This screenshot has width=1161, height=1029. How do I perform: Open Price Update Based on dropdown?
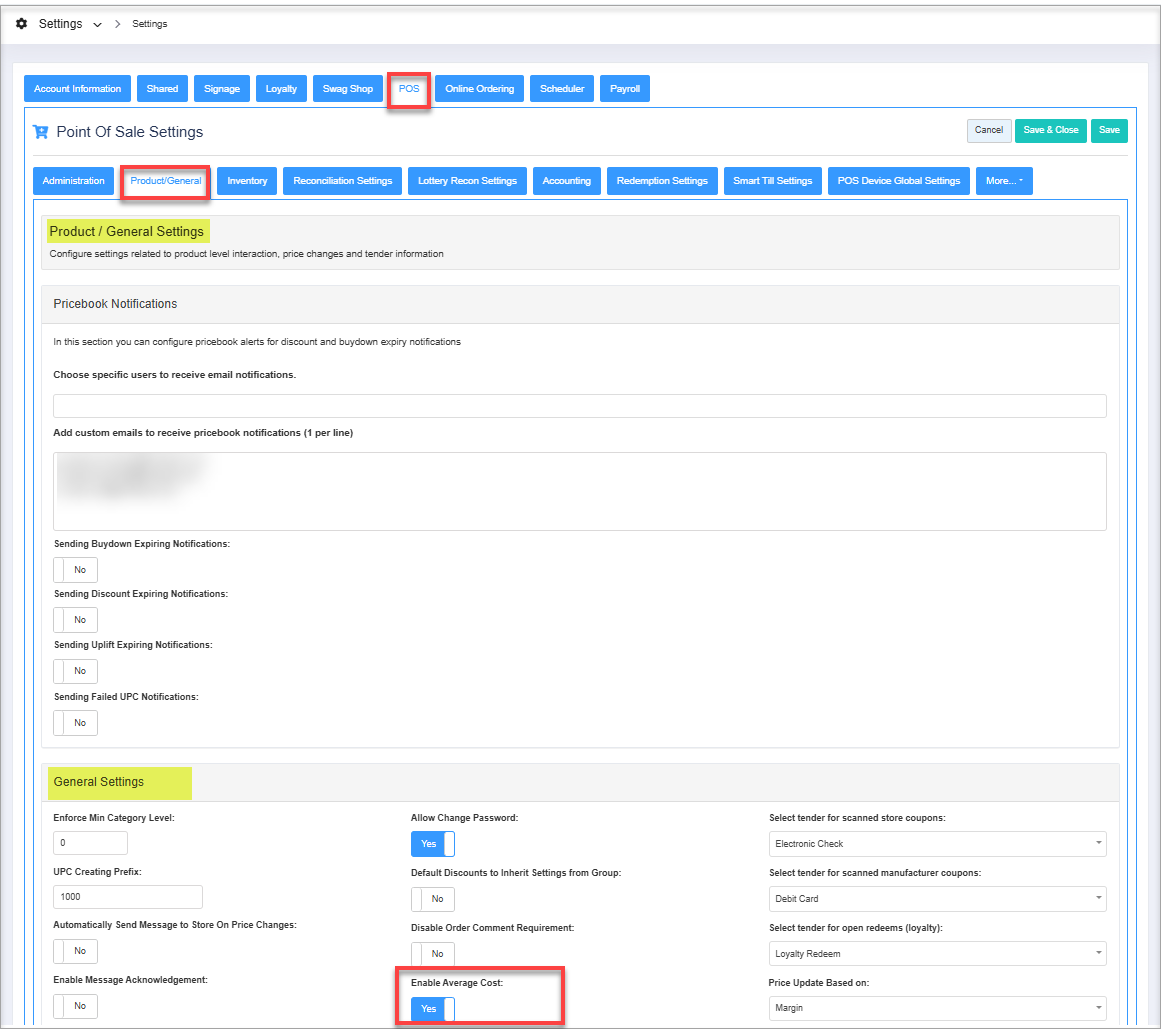coord(937,1008)
